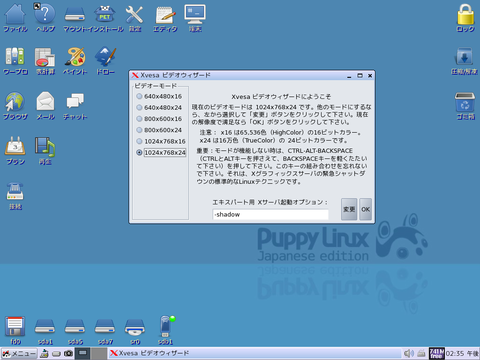This screenshot has height=360, width=480.
Task: Open the ゴミ箱 trash bin icon
Action: (465, 102)
